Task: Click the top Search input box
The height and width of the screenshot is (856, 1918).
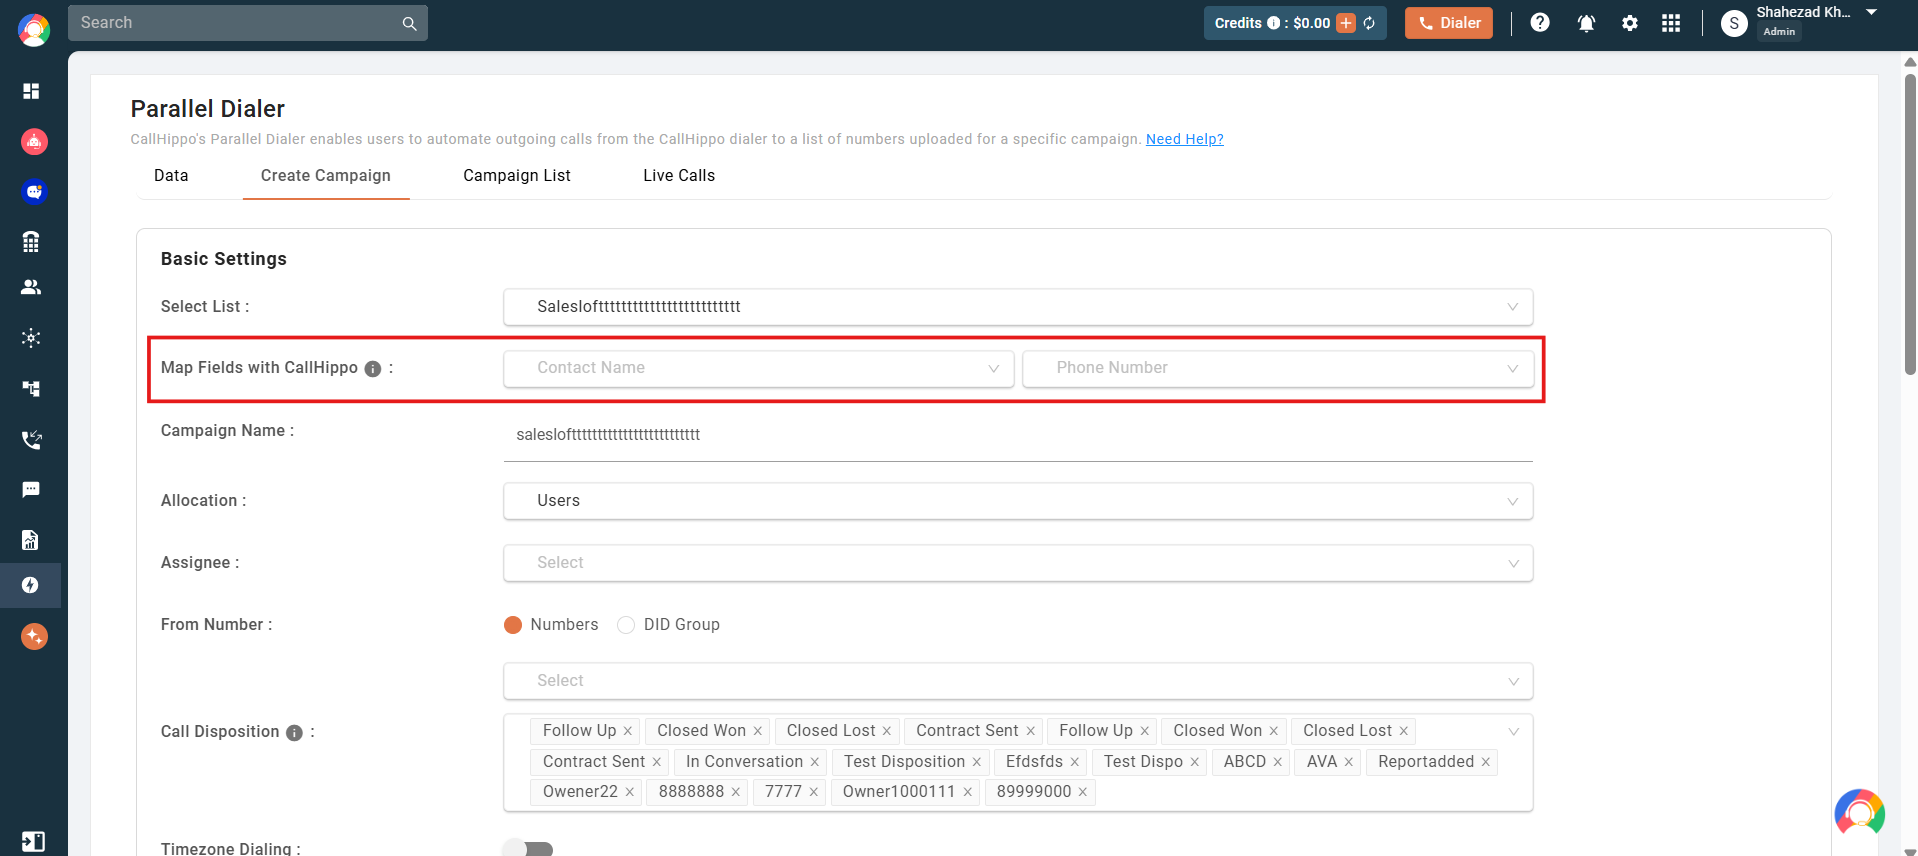Action: pos(248,23)
